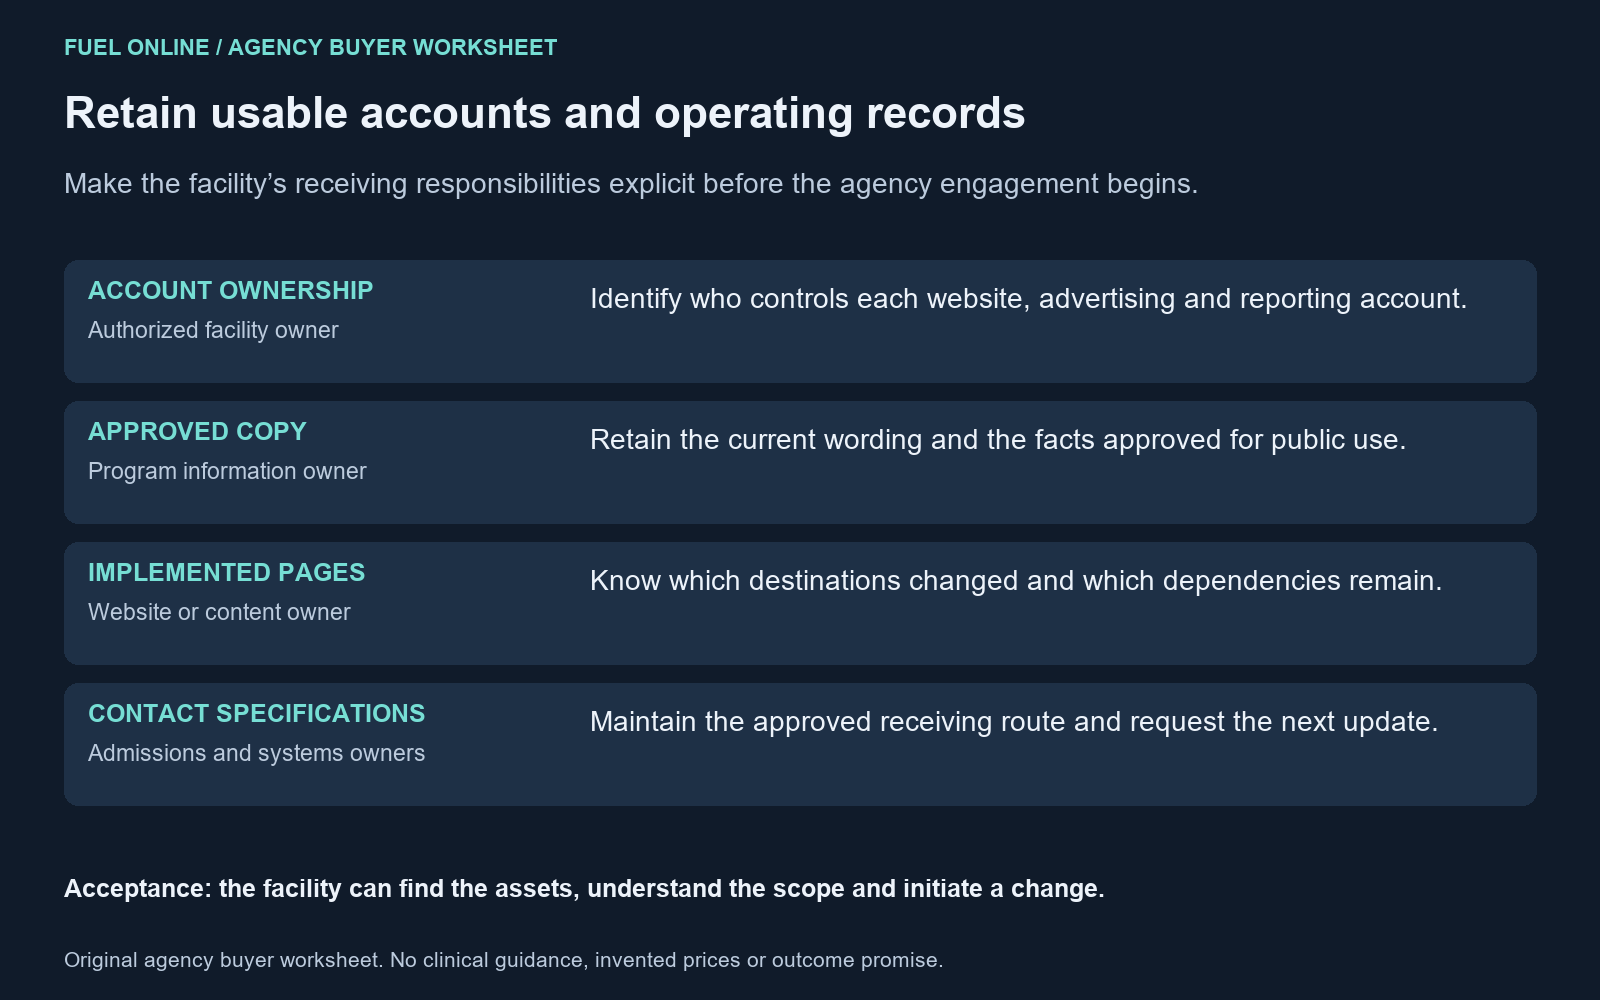Click the 'Original agency buyer worksheet' footnote
Viewport: 1600px width, 1000px height.
503,960
